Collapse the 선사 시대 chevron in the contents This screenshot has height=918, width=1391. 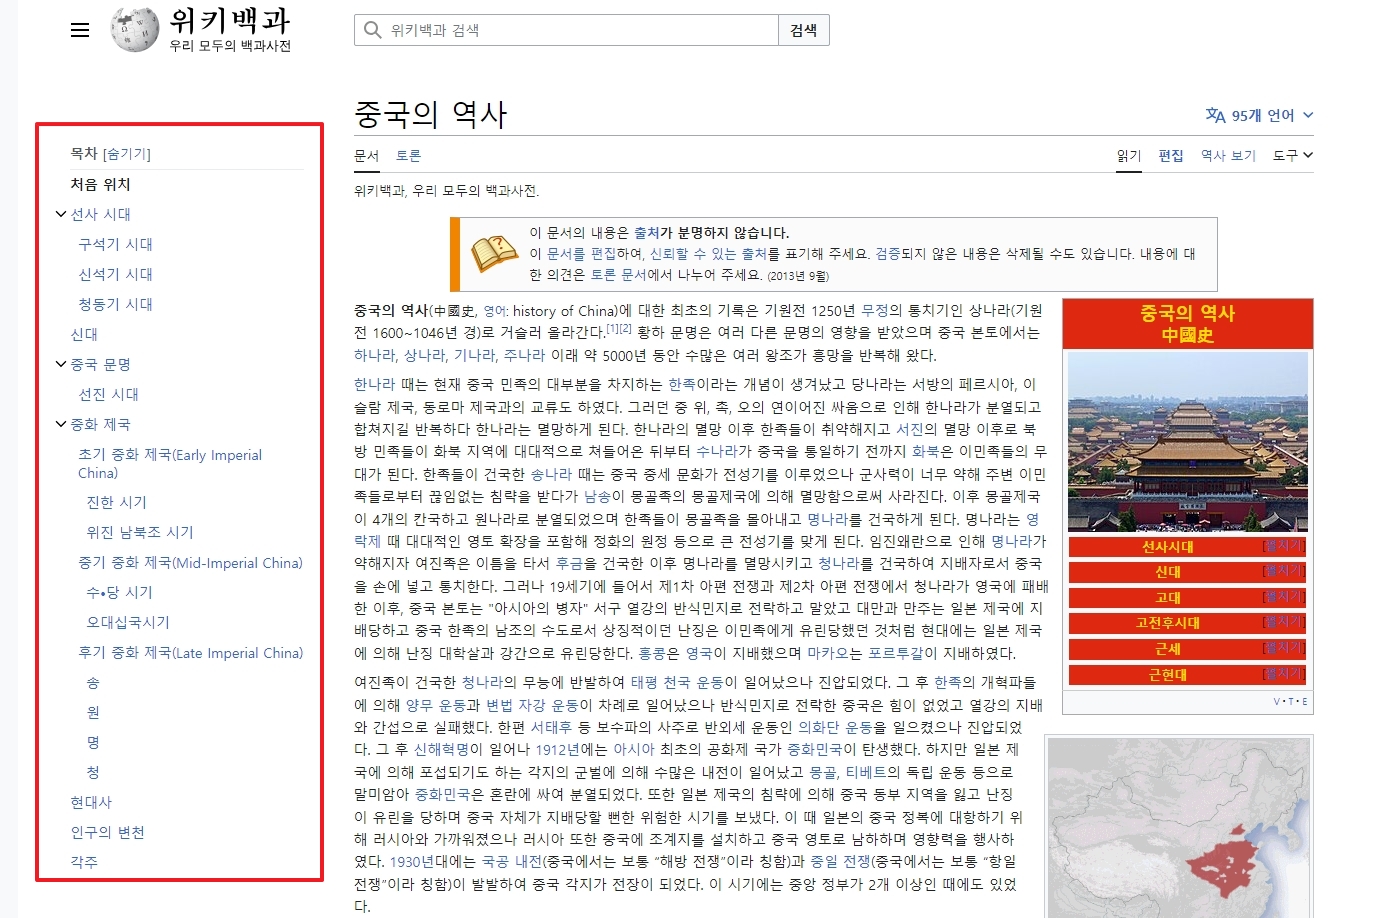click(60, 213)
